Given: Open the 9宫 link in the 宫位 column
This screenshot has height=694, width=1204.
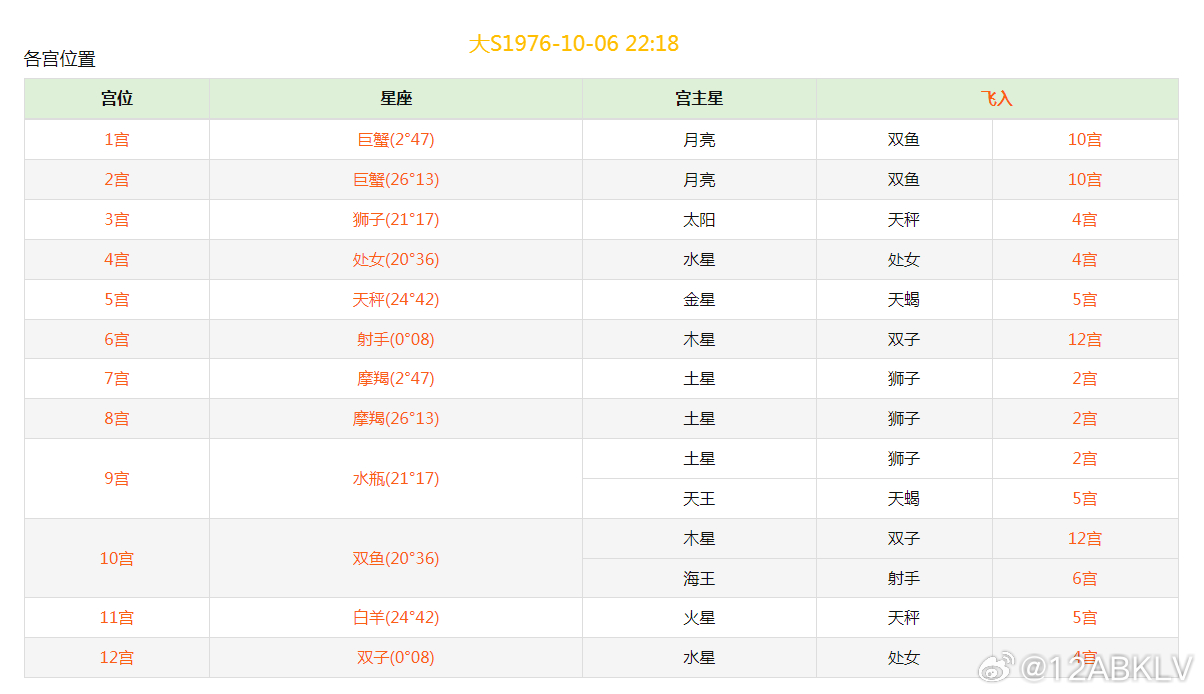Looking at the screenshot, I should tap(117, 479).
